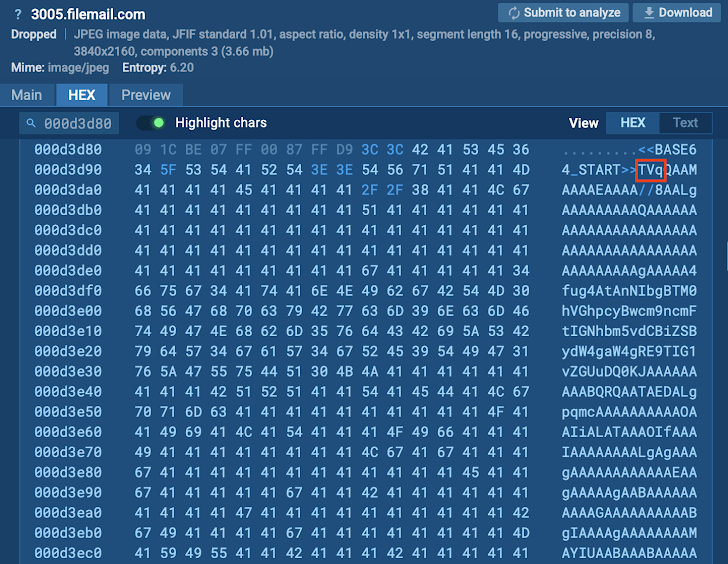Click ASCII text 'AAAAAAAAAQAAAAAA'
728x564 pixels.
[x=629, y=210]
